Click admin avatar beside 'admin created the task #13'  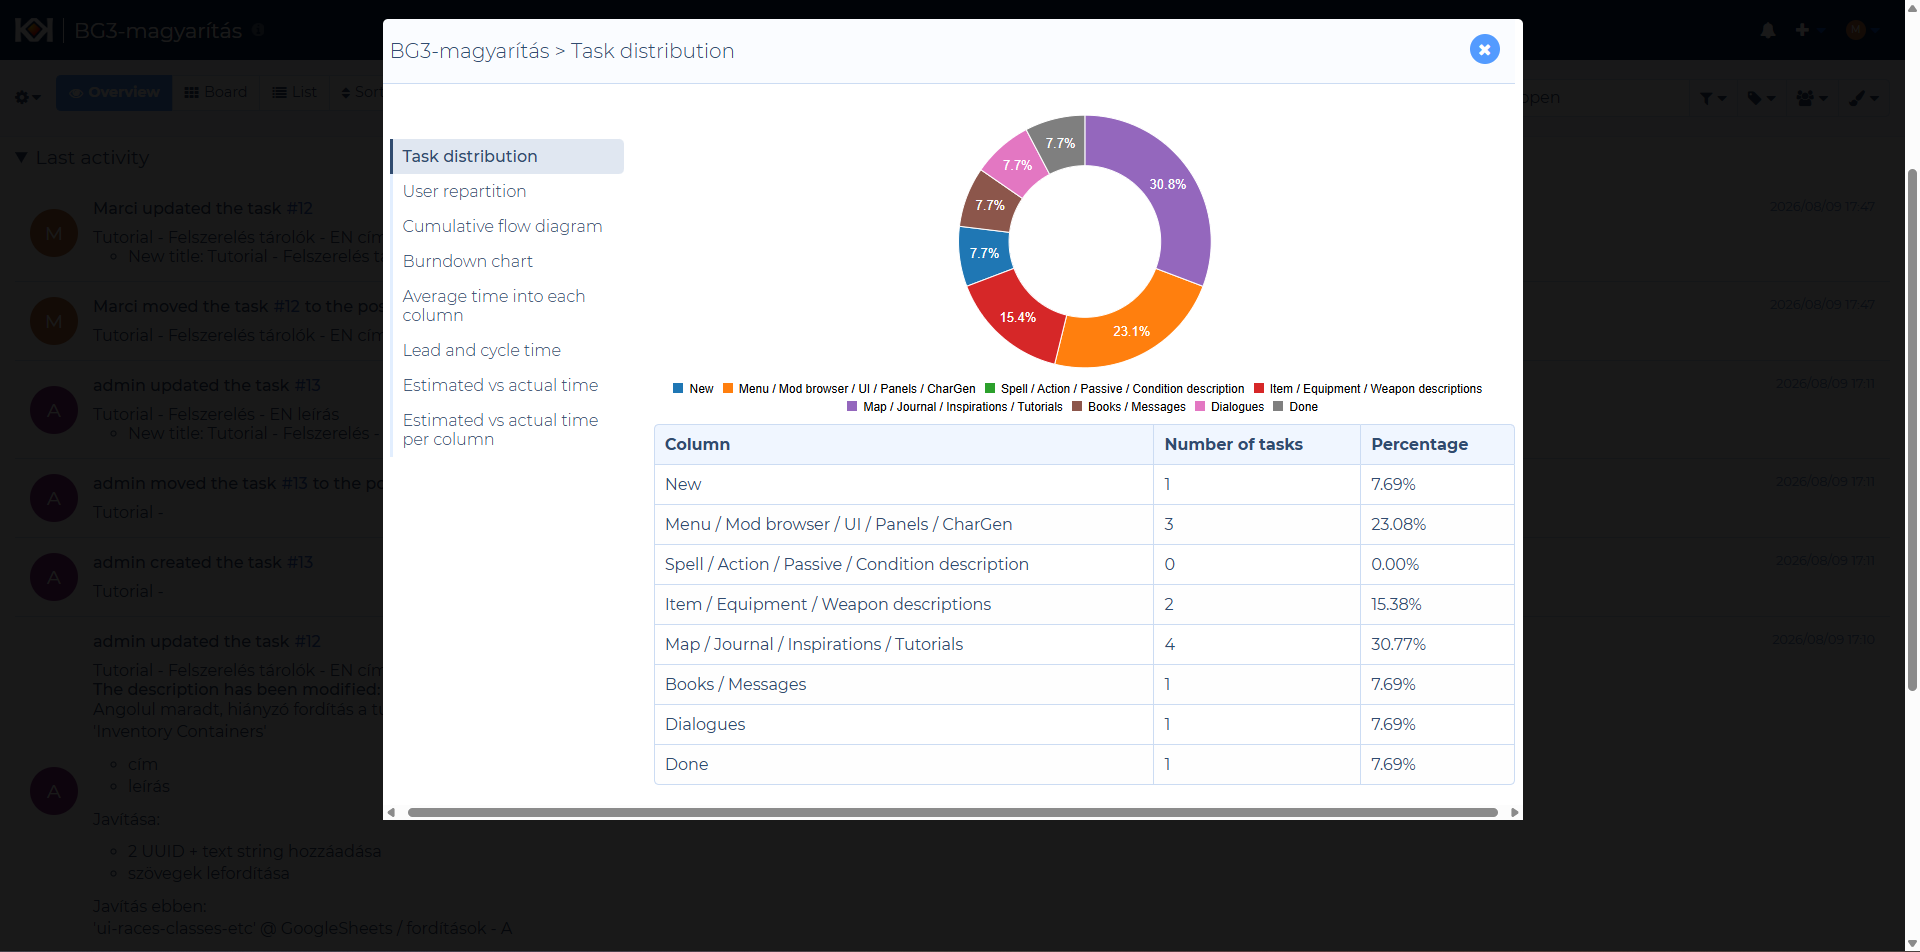coord(54,577)
